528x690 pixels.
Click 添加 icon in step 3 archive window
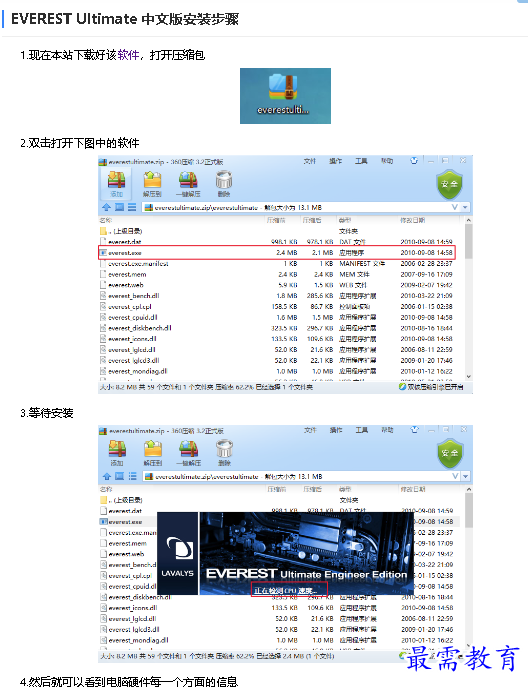117,453
